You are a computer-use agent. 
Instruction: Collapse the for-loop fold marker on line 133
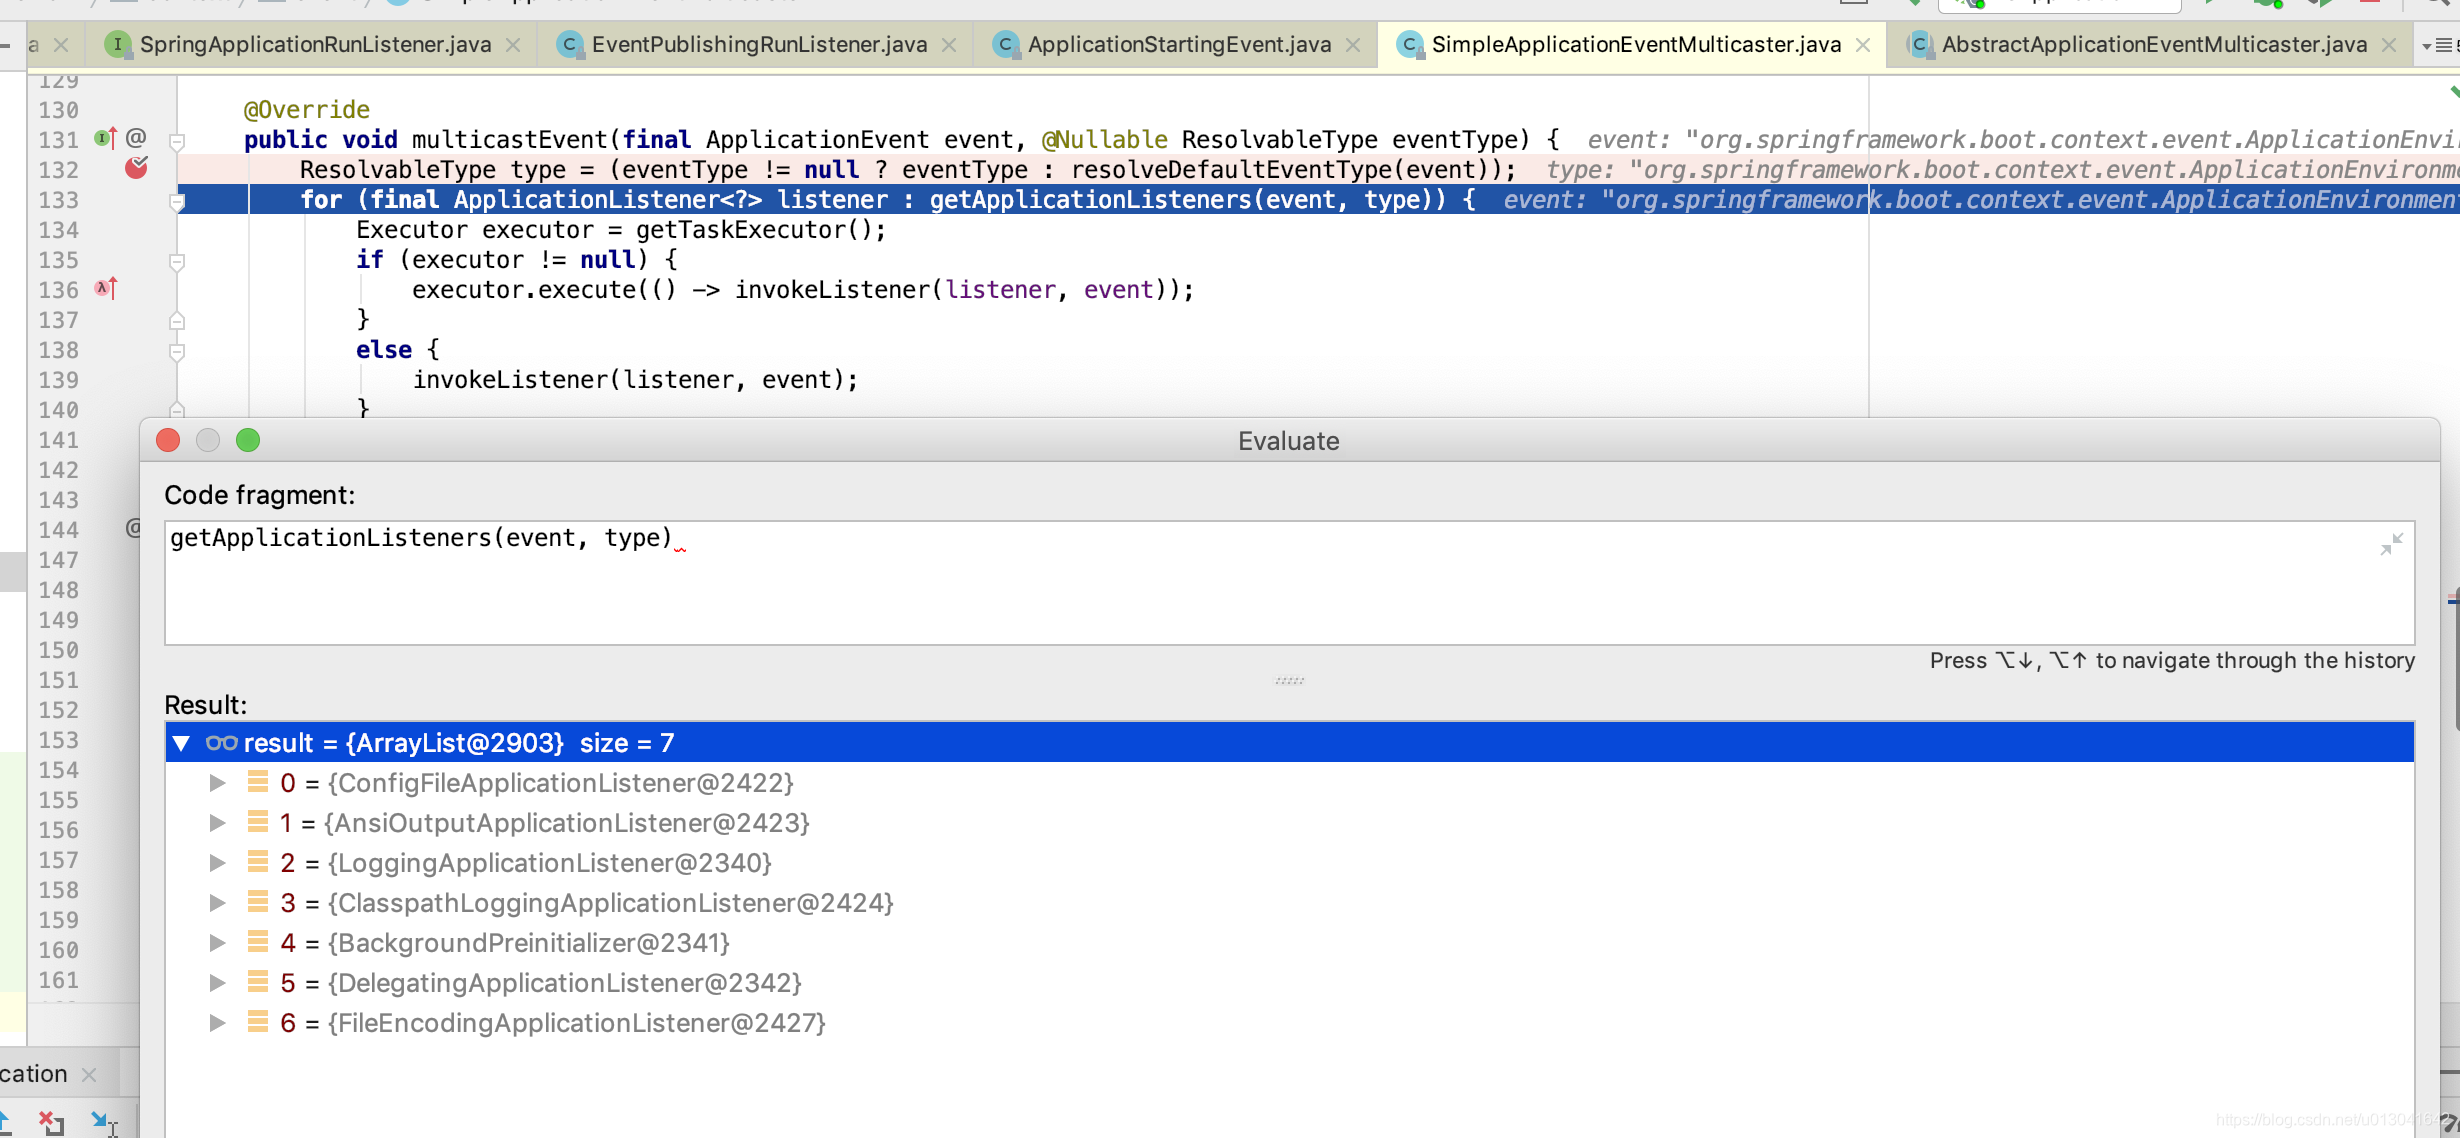click(x=177, y=201)
